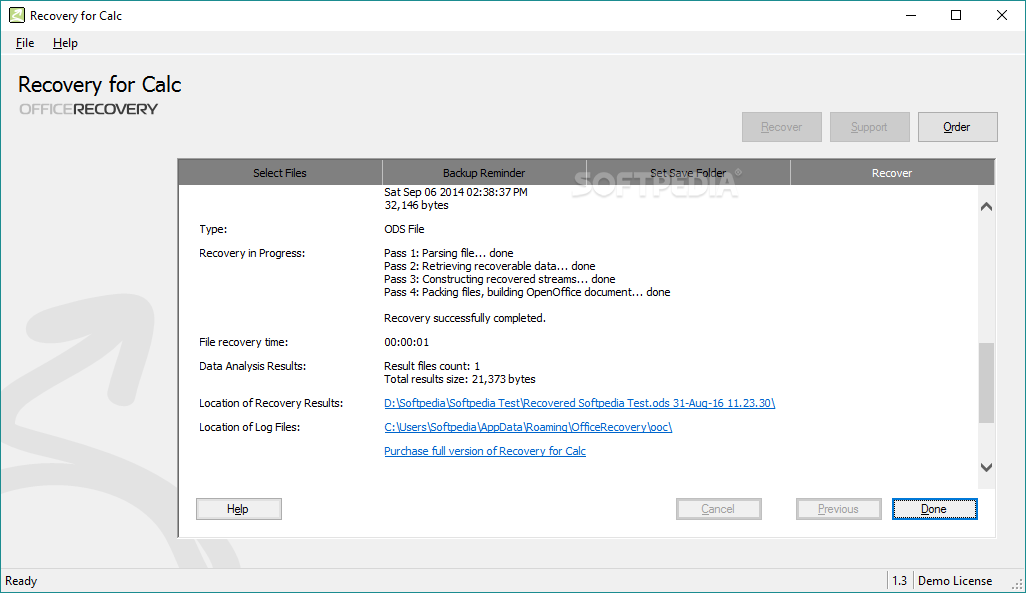Open the Help menu
The height and width of the screenshot is (593, 1026).
[x=65, y=43]
